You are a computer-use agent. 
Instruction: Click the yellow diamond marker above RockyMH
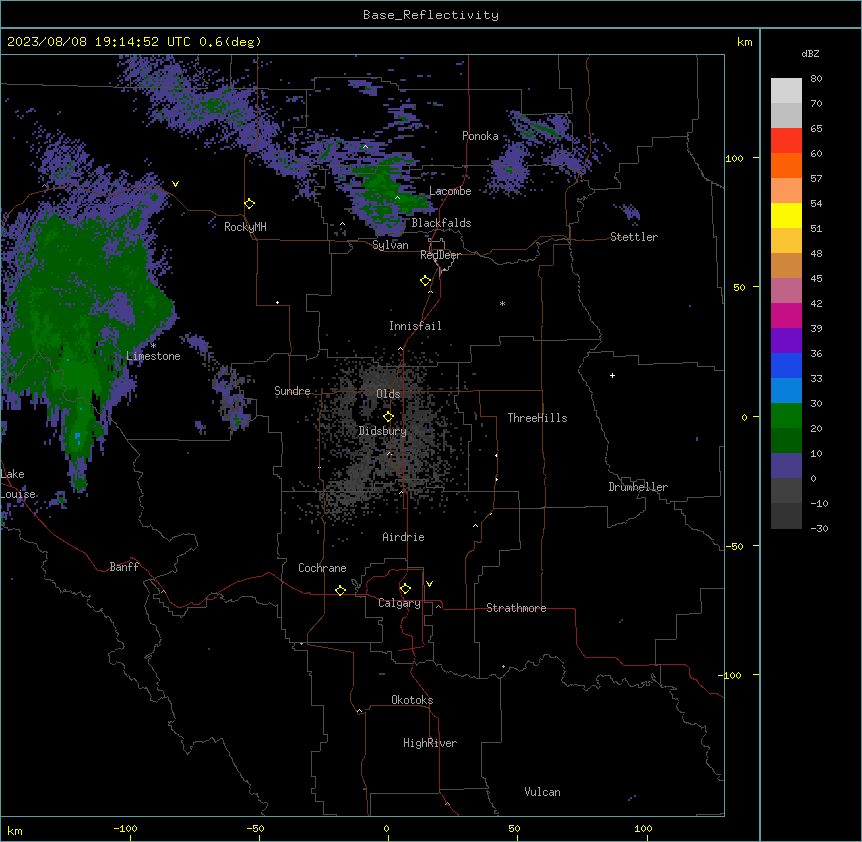[x=250, y=204]
